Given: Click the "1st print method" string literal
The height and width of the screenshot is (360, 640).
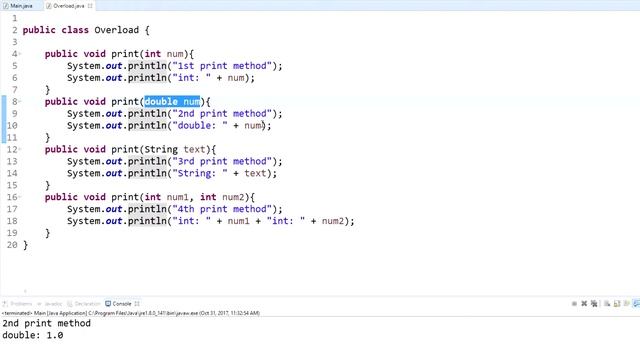Looking at the screenshot, I should tap(222, 66).
